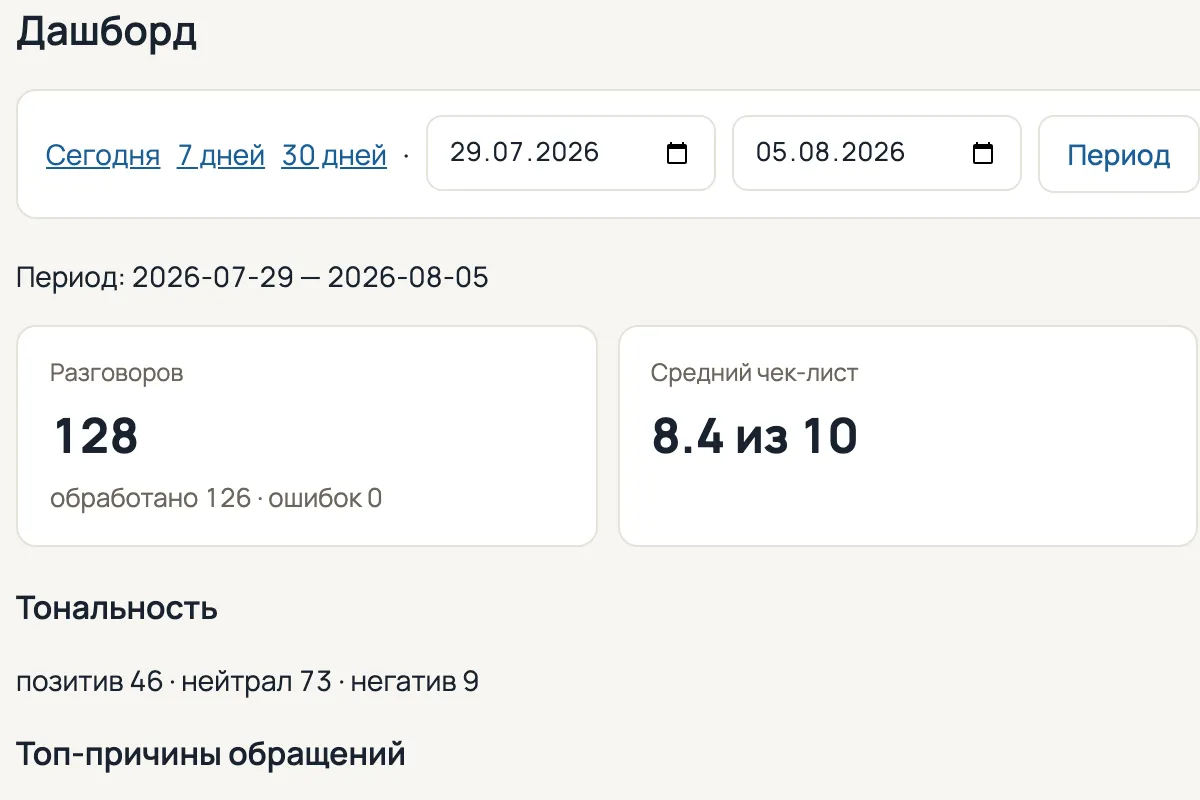Click the 8.4 из 10 score value

tap(755, 436)
